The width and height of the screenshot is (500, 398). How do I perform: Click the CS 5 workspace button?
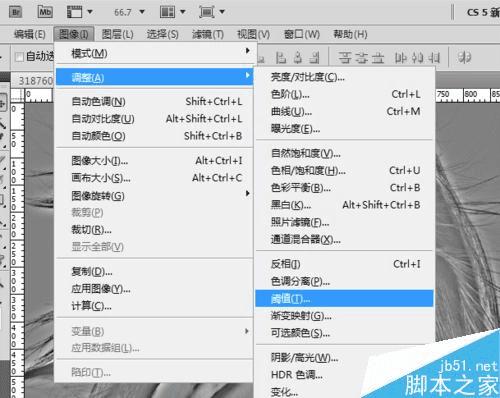(x=483, y=13)
